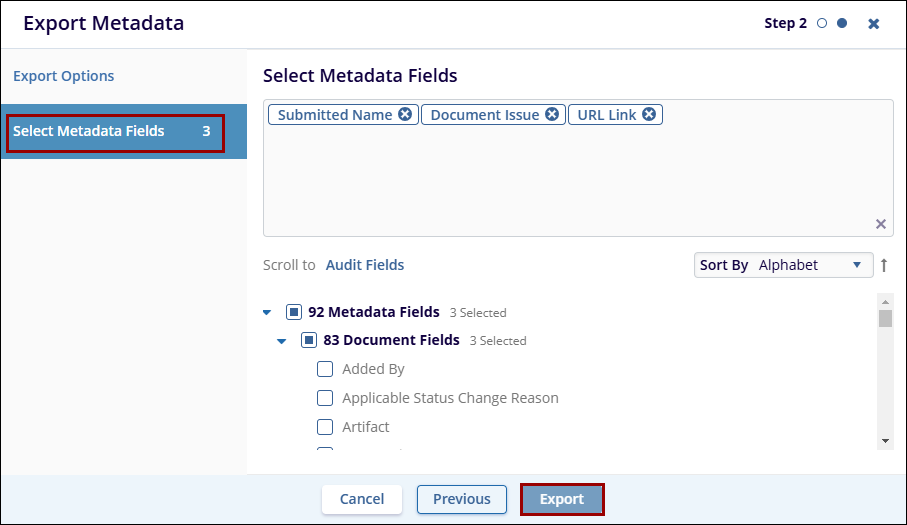
Task: Open the Export Options step
Action: pyautogui.click(x=64, y=76)
